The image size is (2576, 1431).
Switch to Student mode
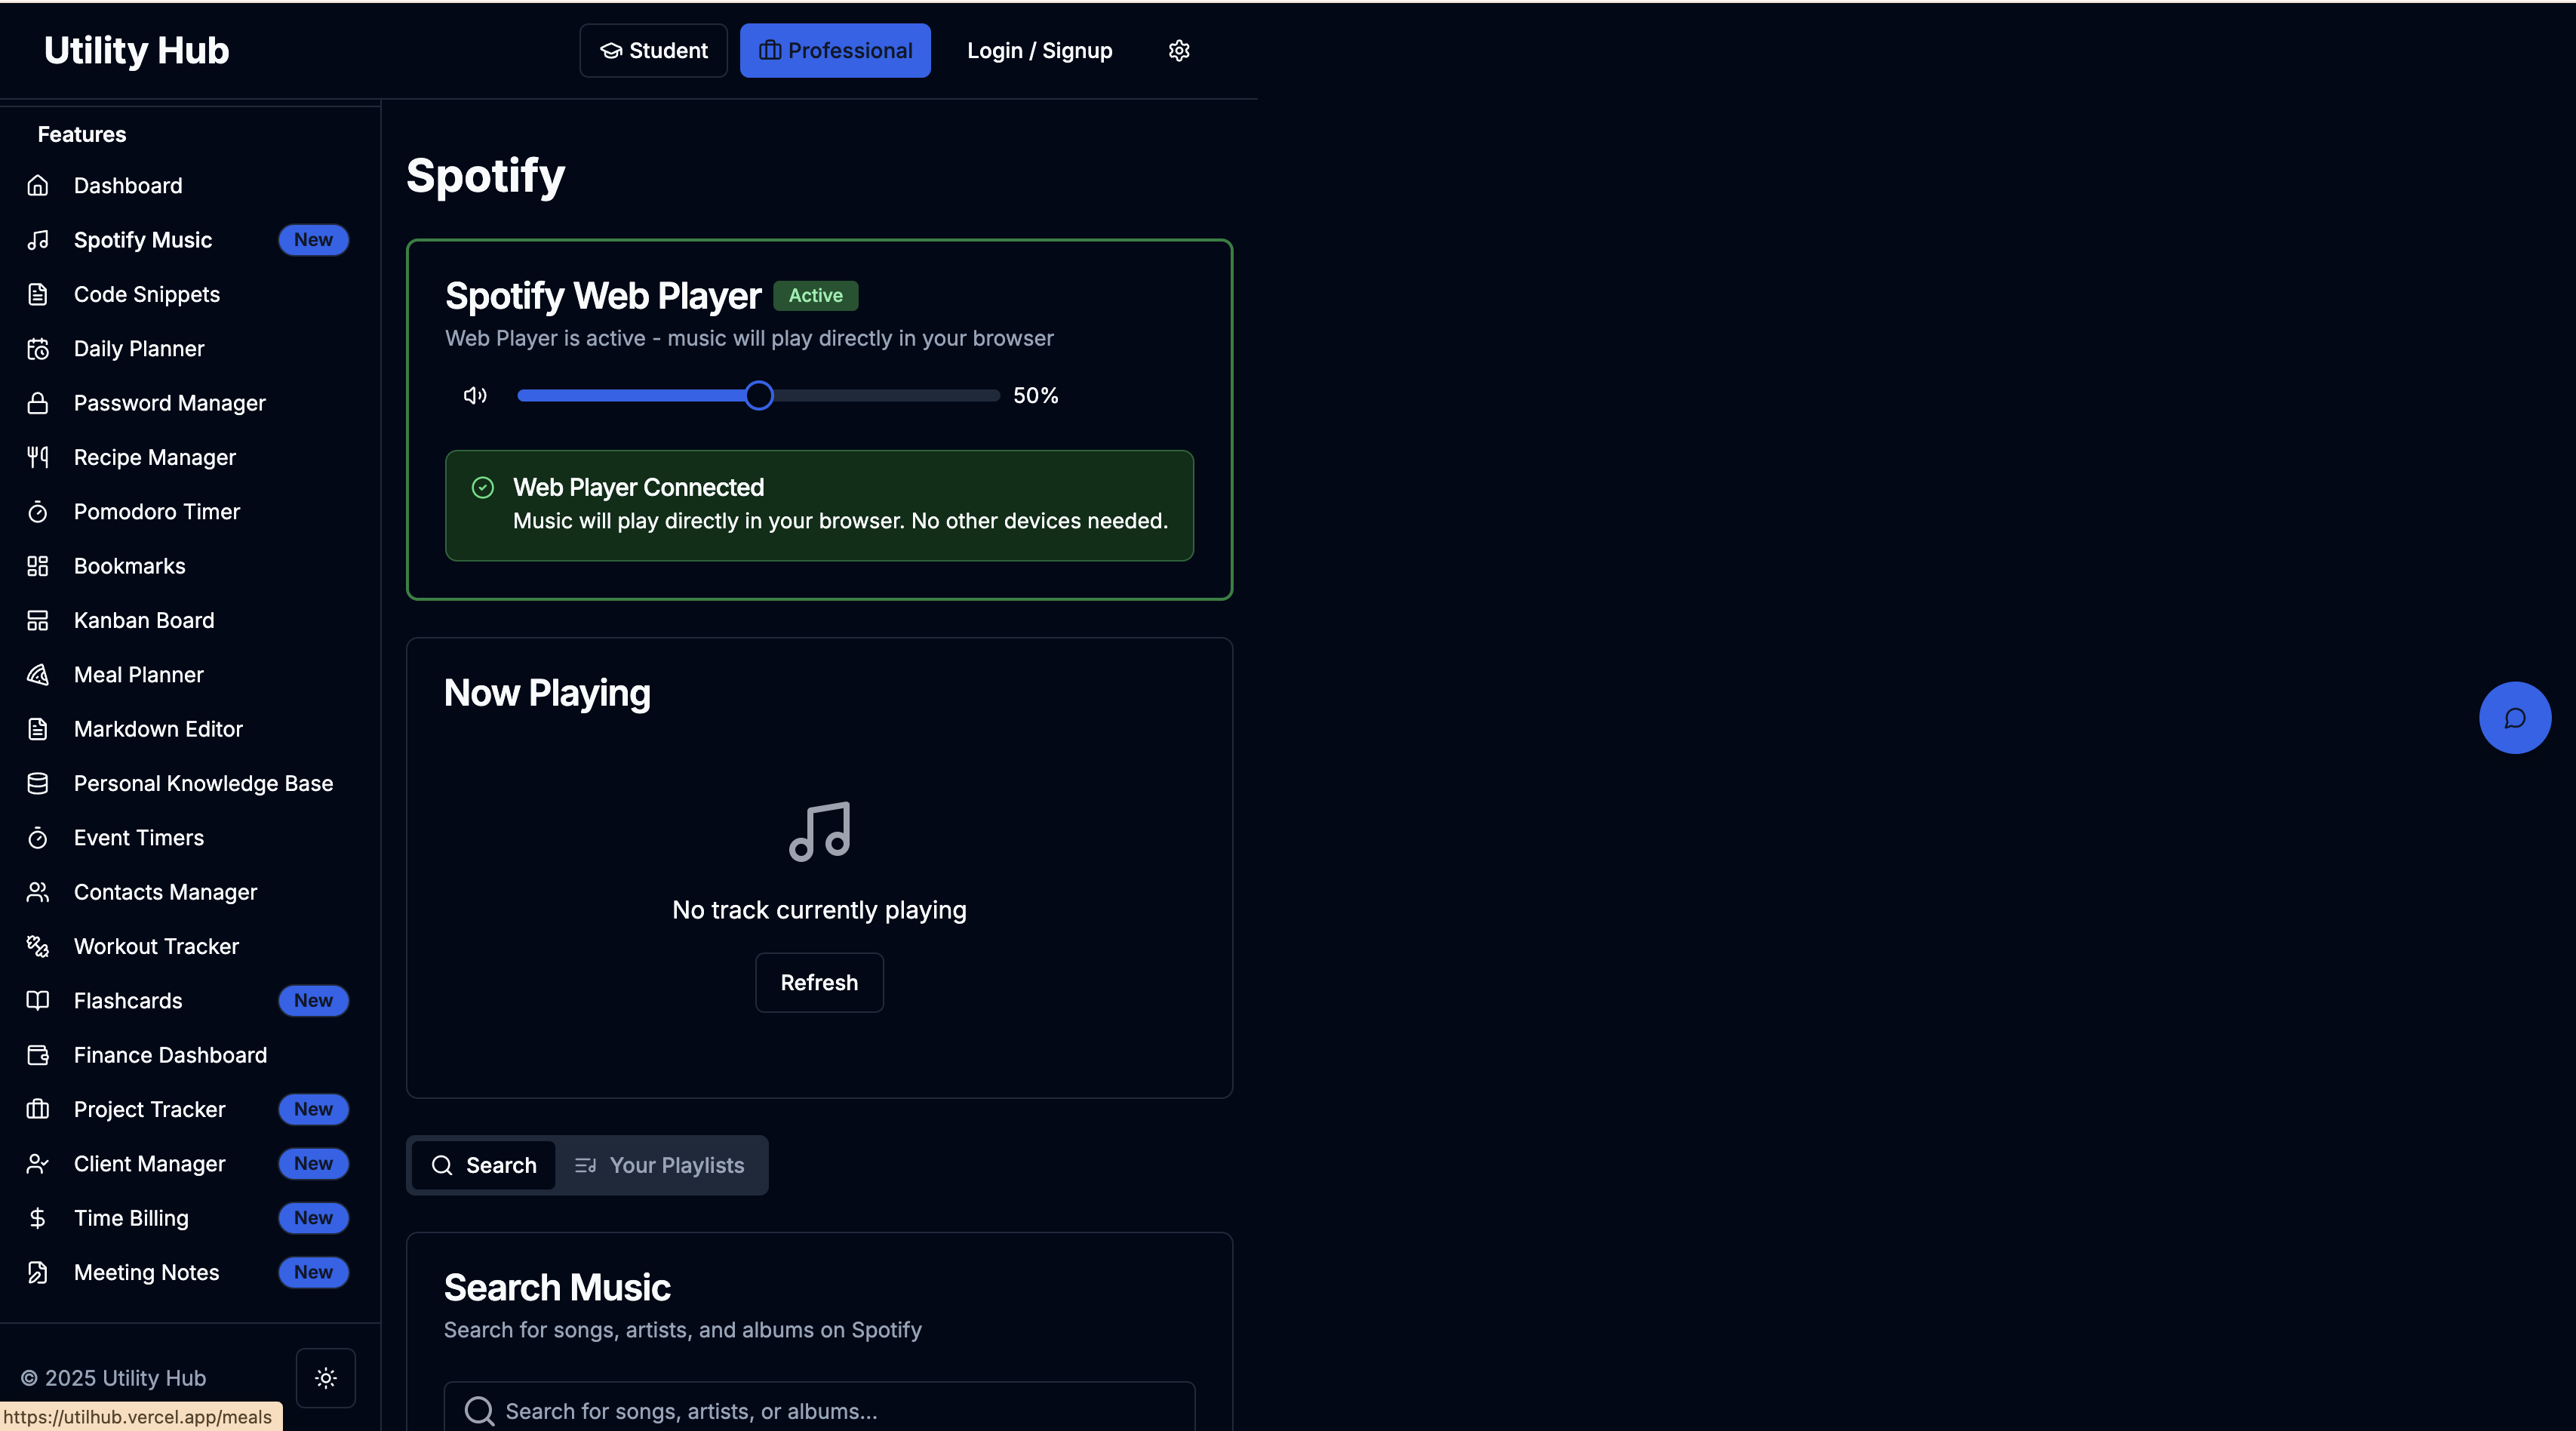coord(653,51)
